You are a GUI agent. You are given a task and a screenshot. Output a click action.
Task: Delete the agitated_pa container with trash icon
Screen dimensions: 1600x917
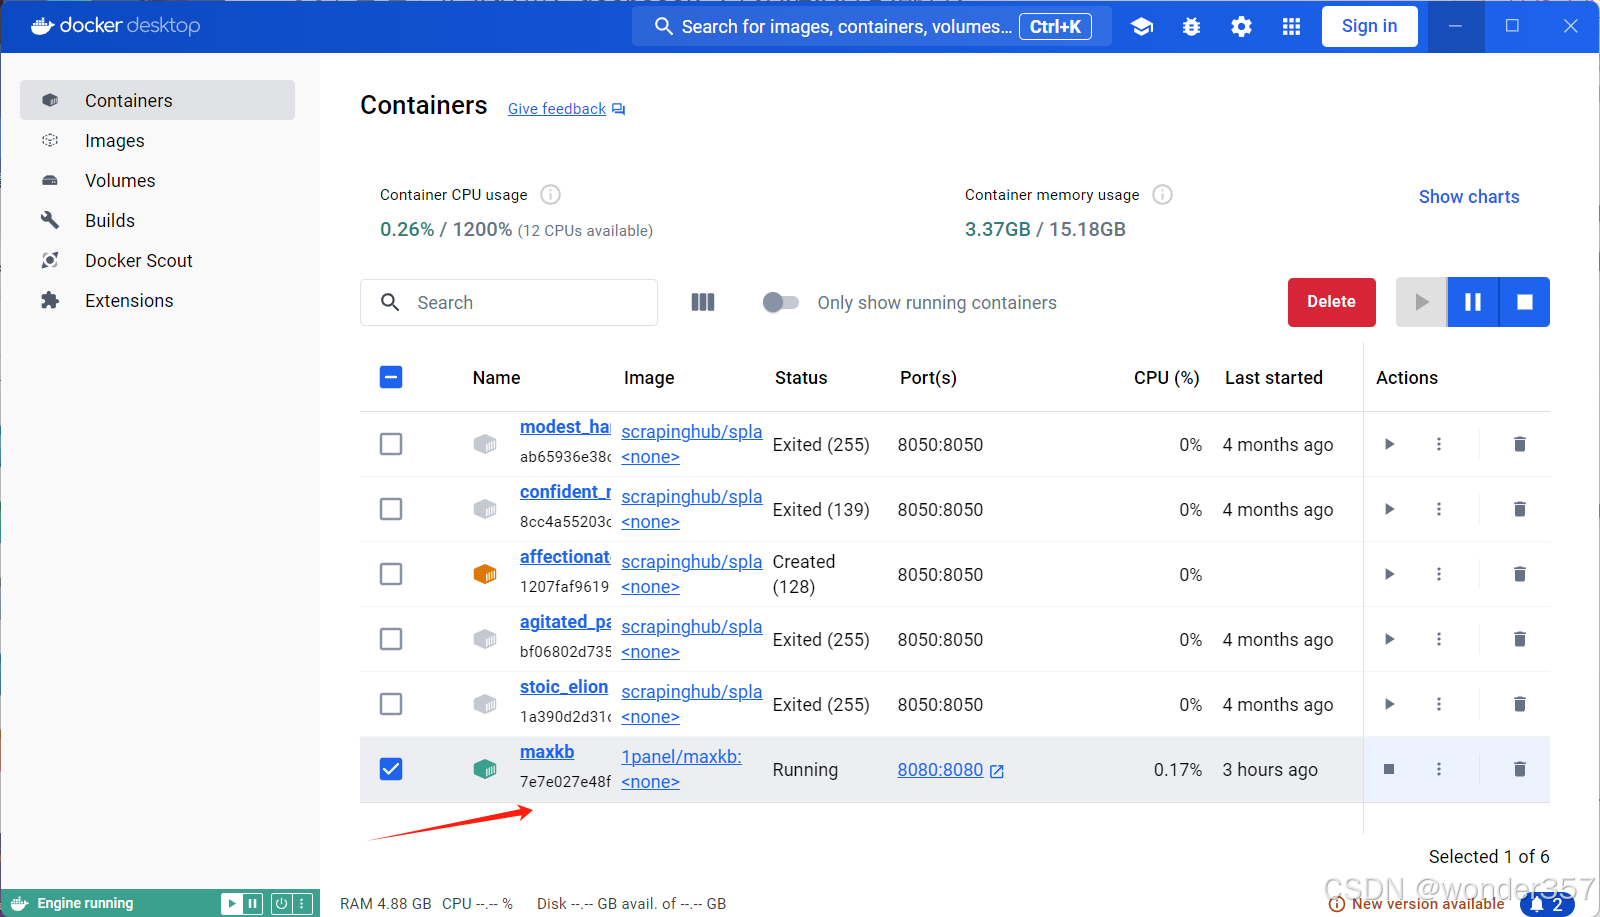click(x=1519, y=639)
